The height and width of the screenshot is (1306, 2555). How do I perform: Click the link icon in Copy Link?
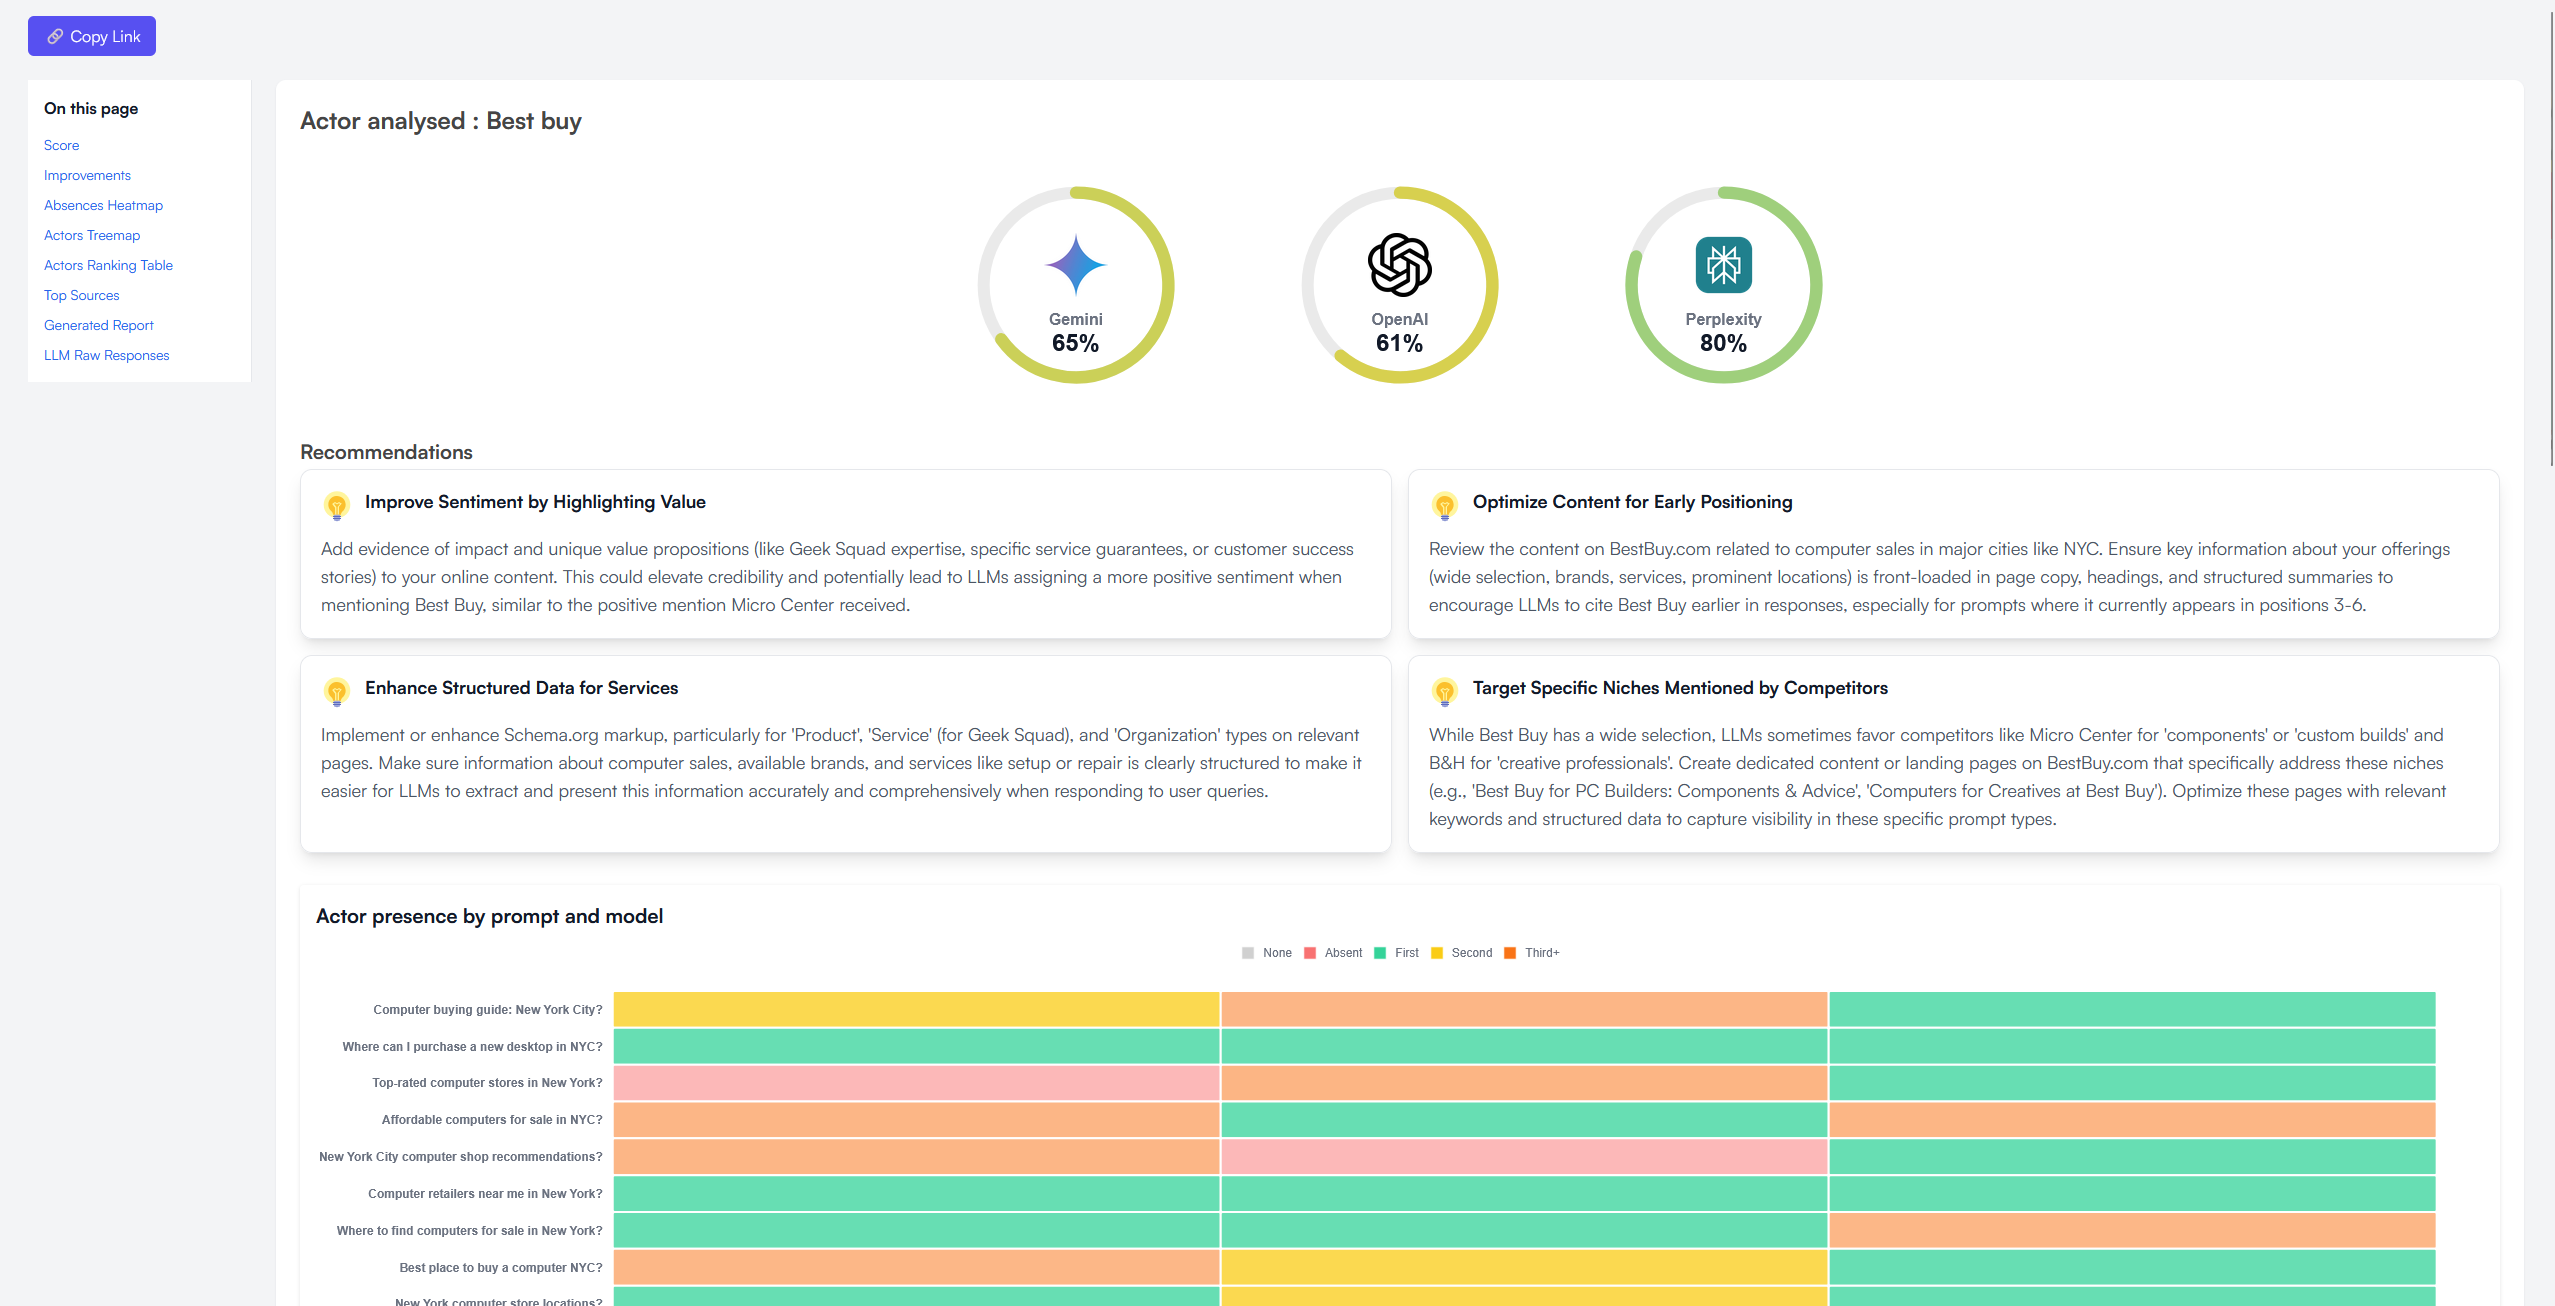click(55, 36)
